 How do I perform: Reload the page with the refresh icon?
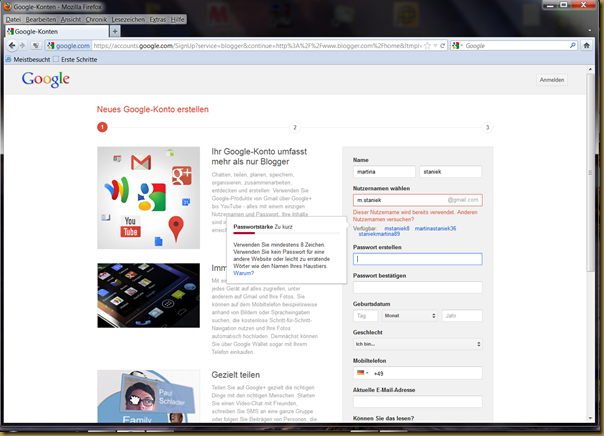coord(443,45)
